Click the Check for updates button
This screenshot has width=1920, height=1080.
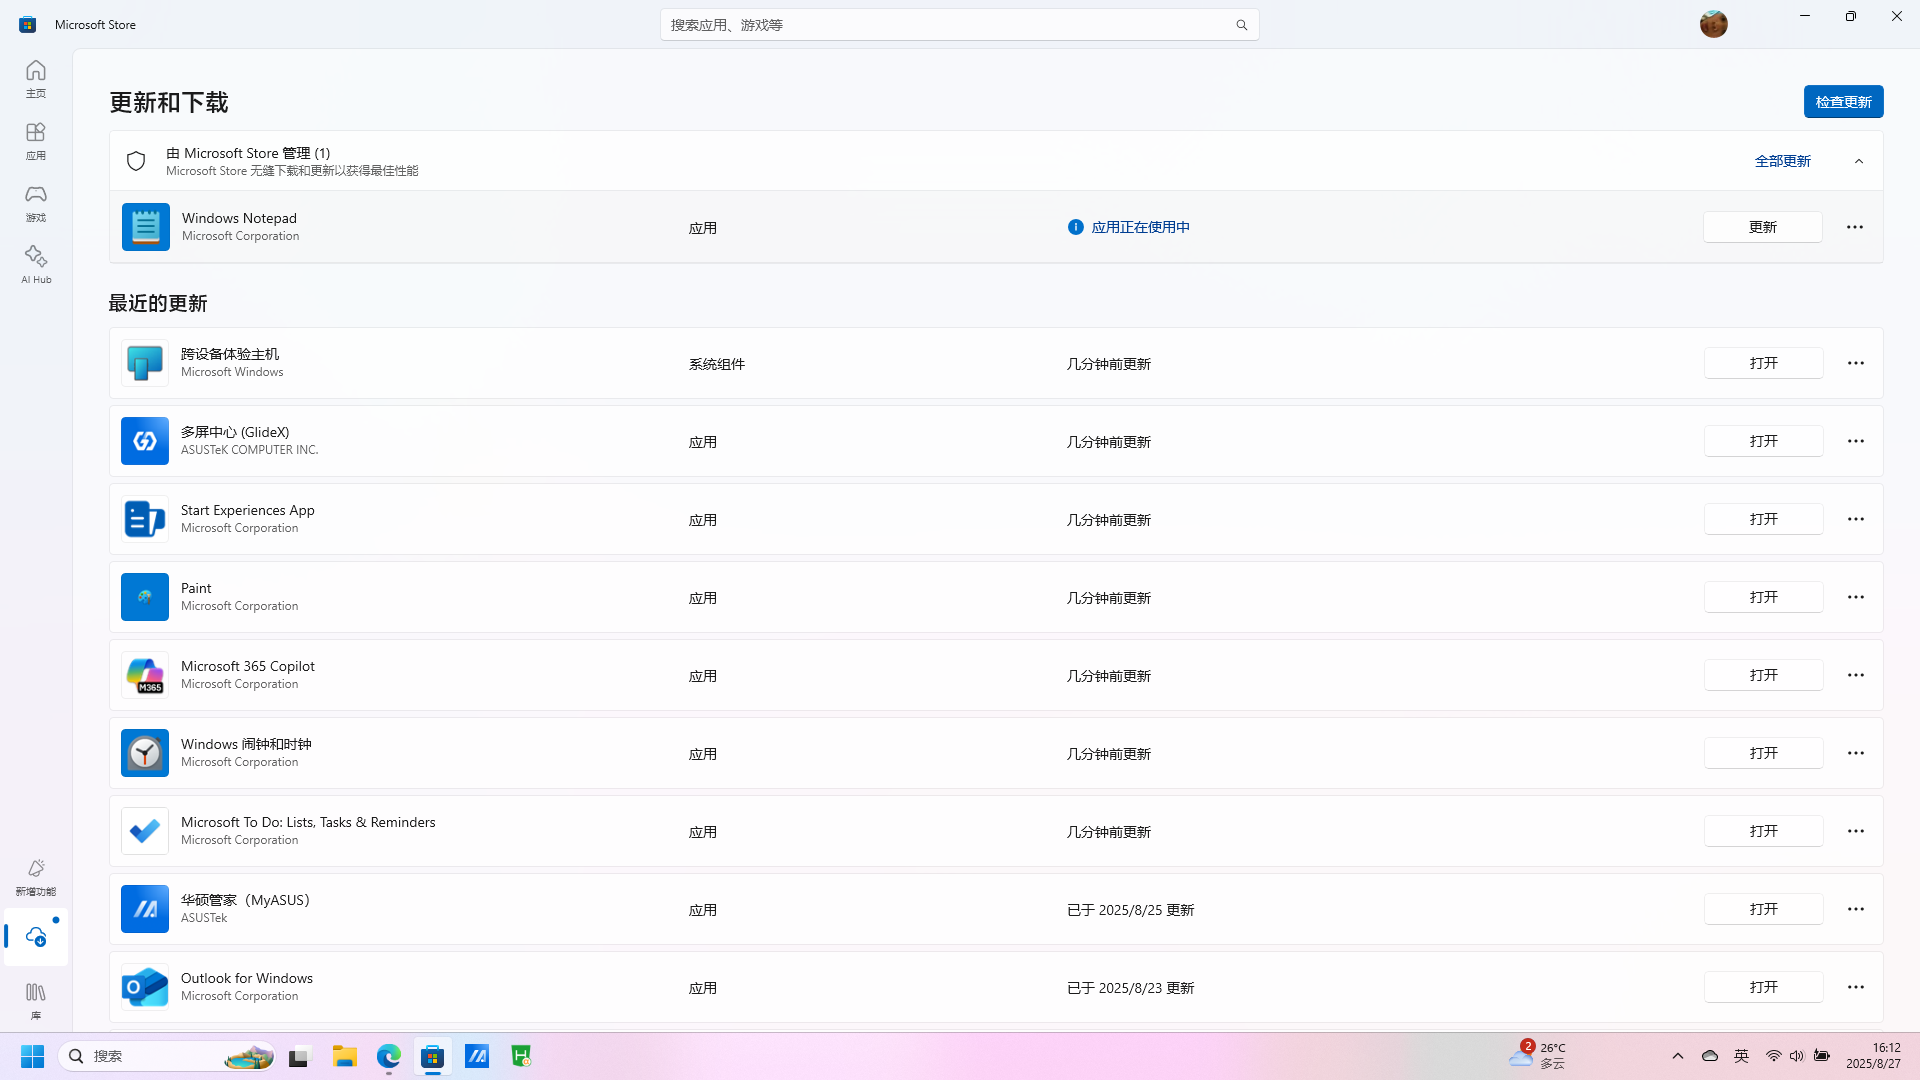click(x=1843, y=102)
